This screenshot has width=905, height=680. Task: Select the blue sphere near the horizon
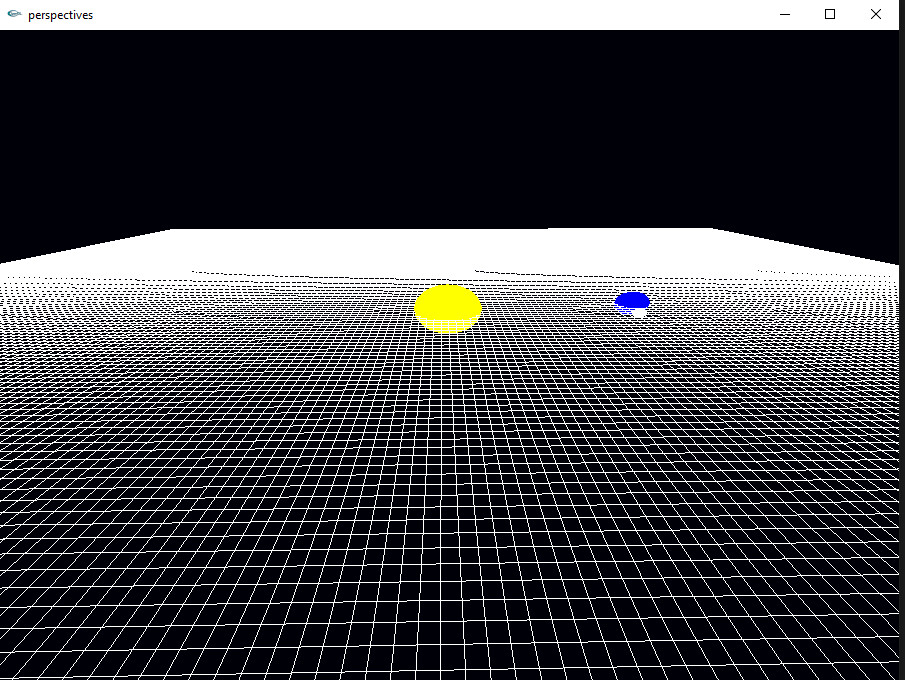[633, 299]
